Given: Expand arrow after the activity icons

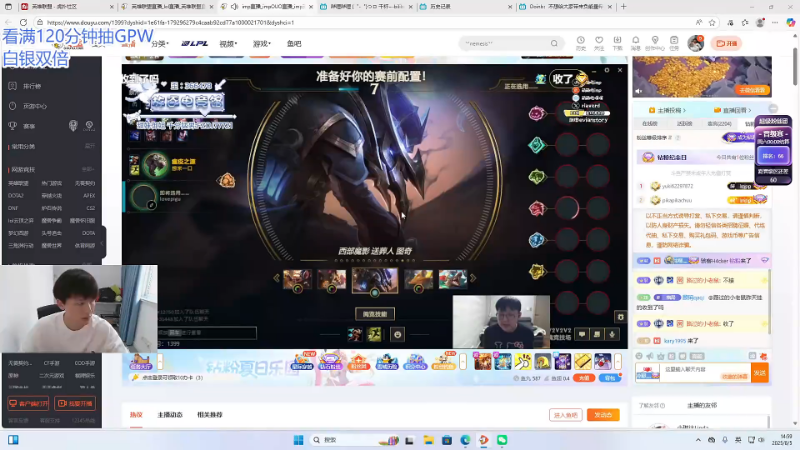Looking at the screenshot, I should pyautogui.click(x=463, y=361).
